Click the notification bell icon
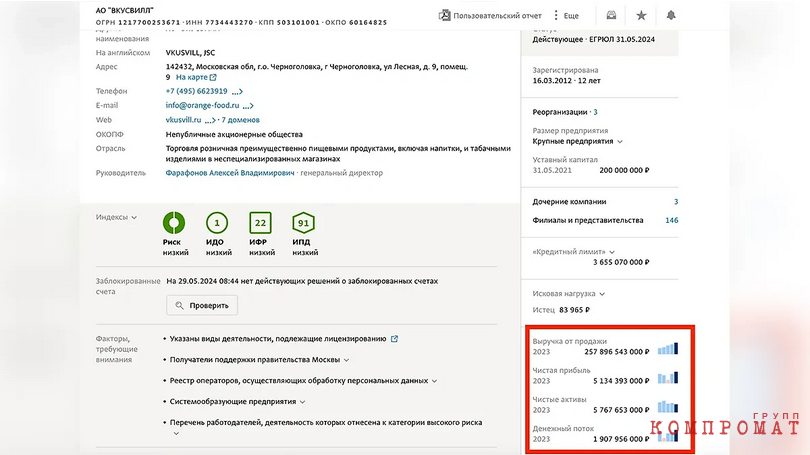Viewport: 810px width, 455px height. pos(671,15)
